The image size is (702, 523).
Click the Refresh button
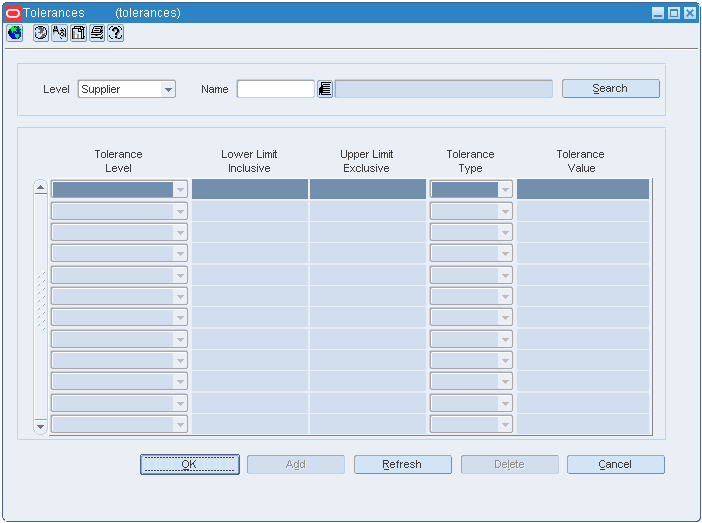402,464
